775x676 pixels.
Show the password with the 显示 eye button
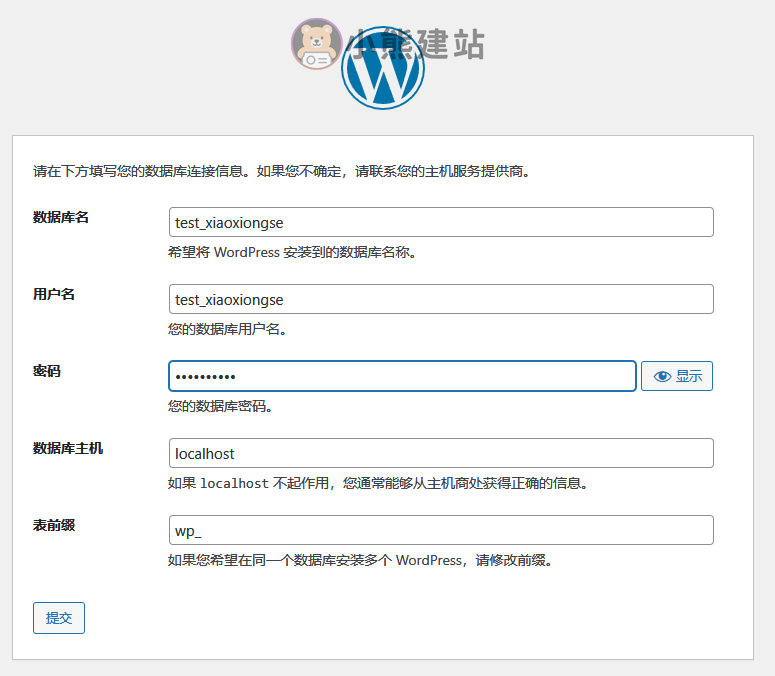(x=676, y=376)
